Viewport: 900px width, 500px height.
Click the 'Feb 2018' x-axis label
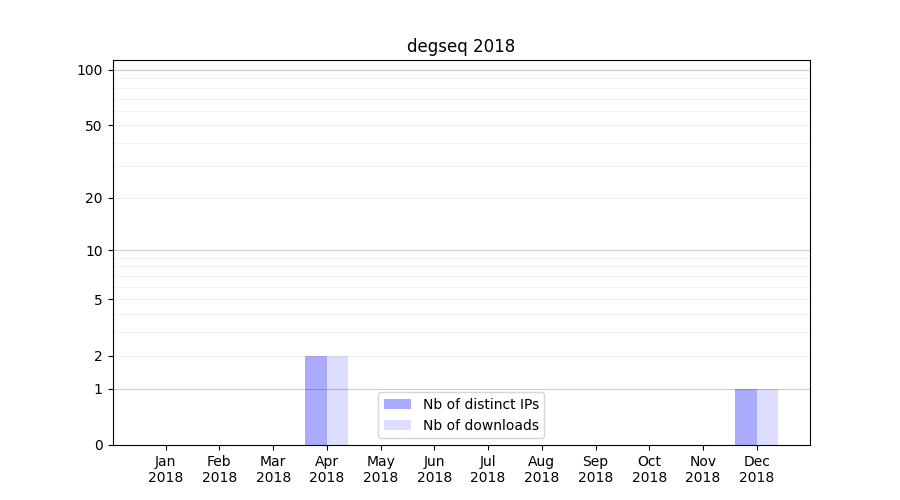pyautogui.click(x=219, y=469)
